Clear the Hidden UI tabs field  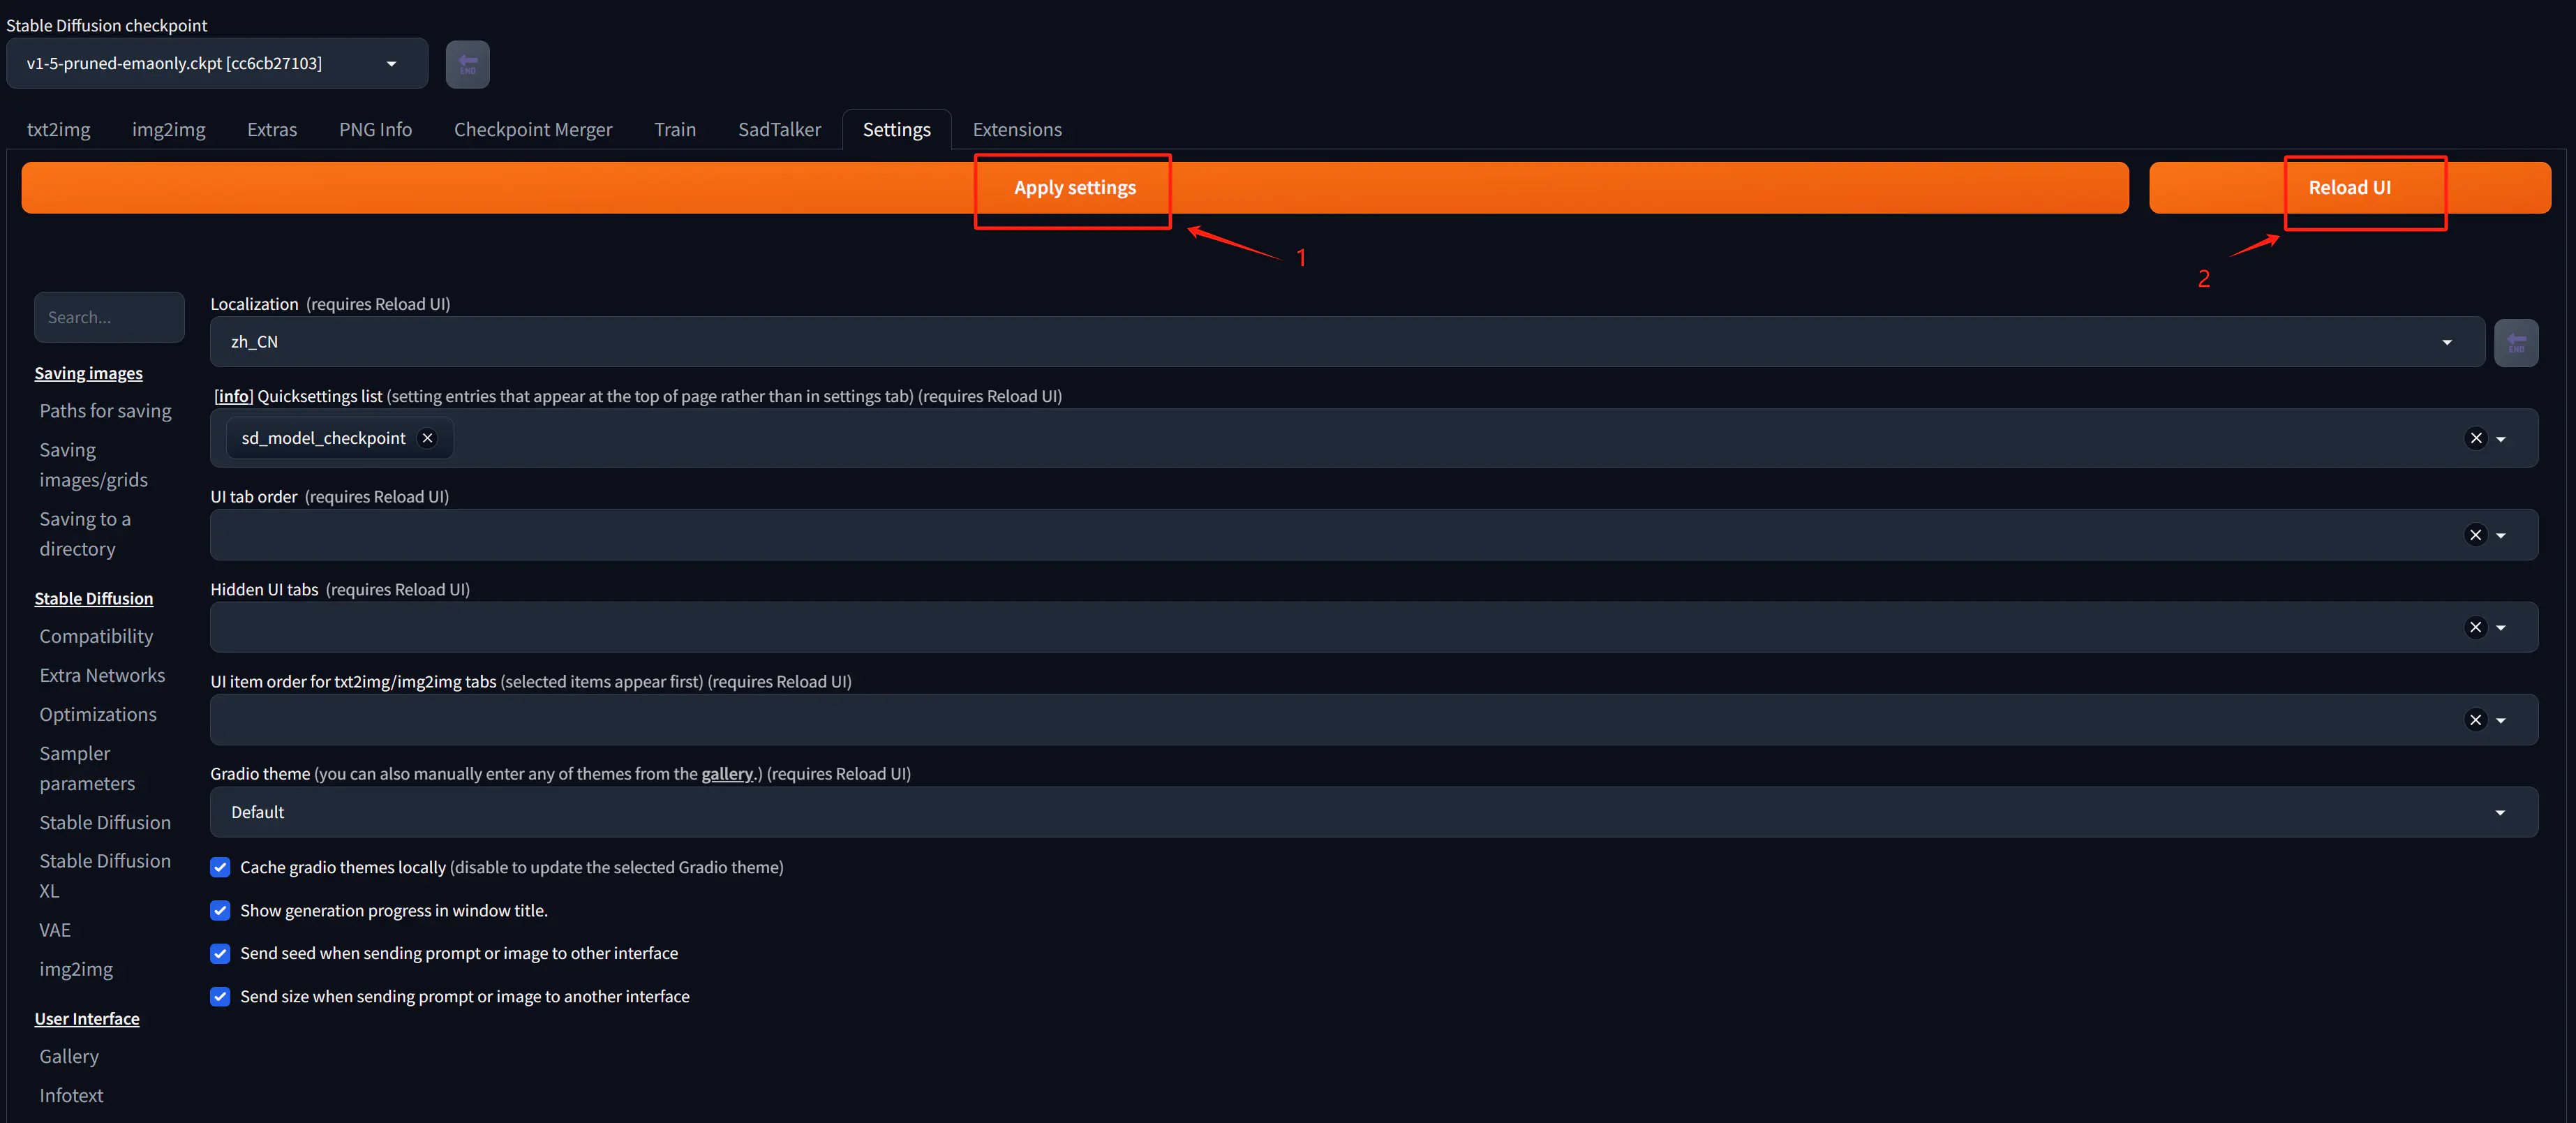coord(2475,628)
